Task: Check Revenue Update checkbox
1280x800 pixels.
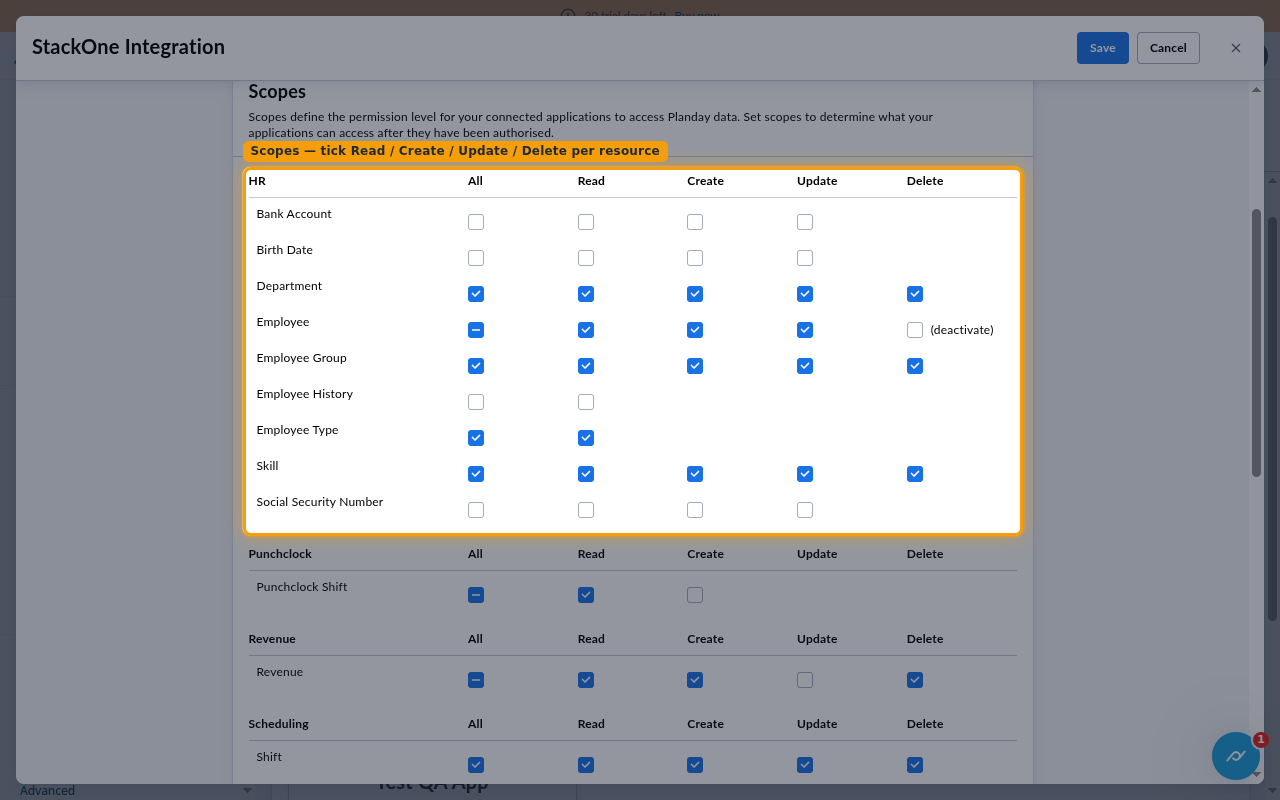Action: [805, 680]
